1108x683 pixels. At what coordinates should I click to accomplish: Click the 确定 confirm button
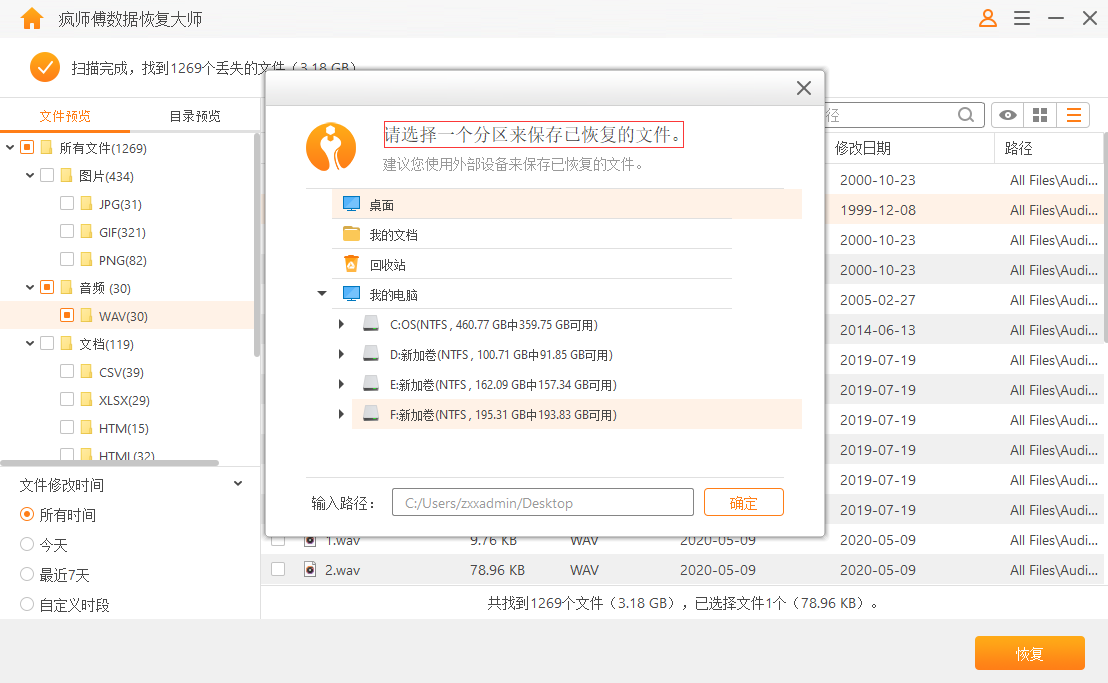[x=744, y=502]
